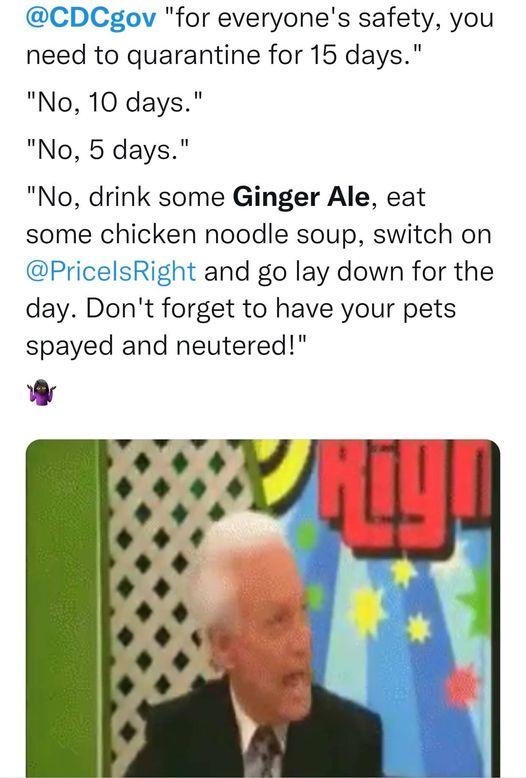Open the embedded GIF of the host
The width and height of the screenshot is (526, 778).
pos(263,608)
